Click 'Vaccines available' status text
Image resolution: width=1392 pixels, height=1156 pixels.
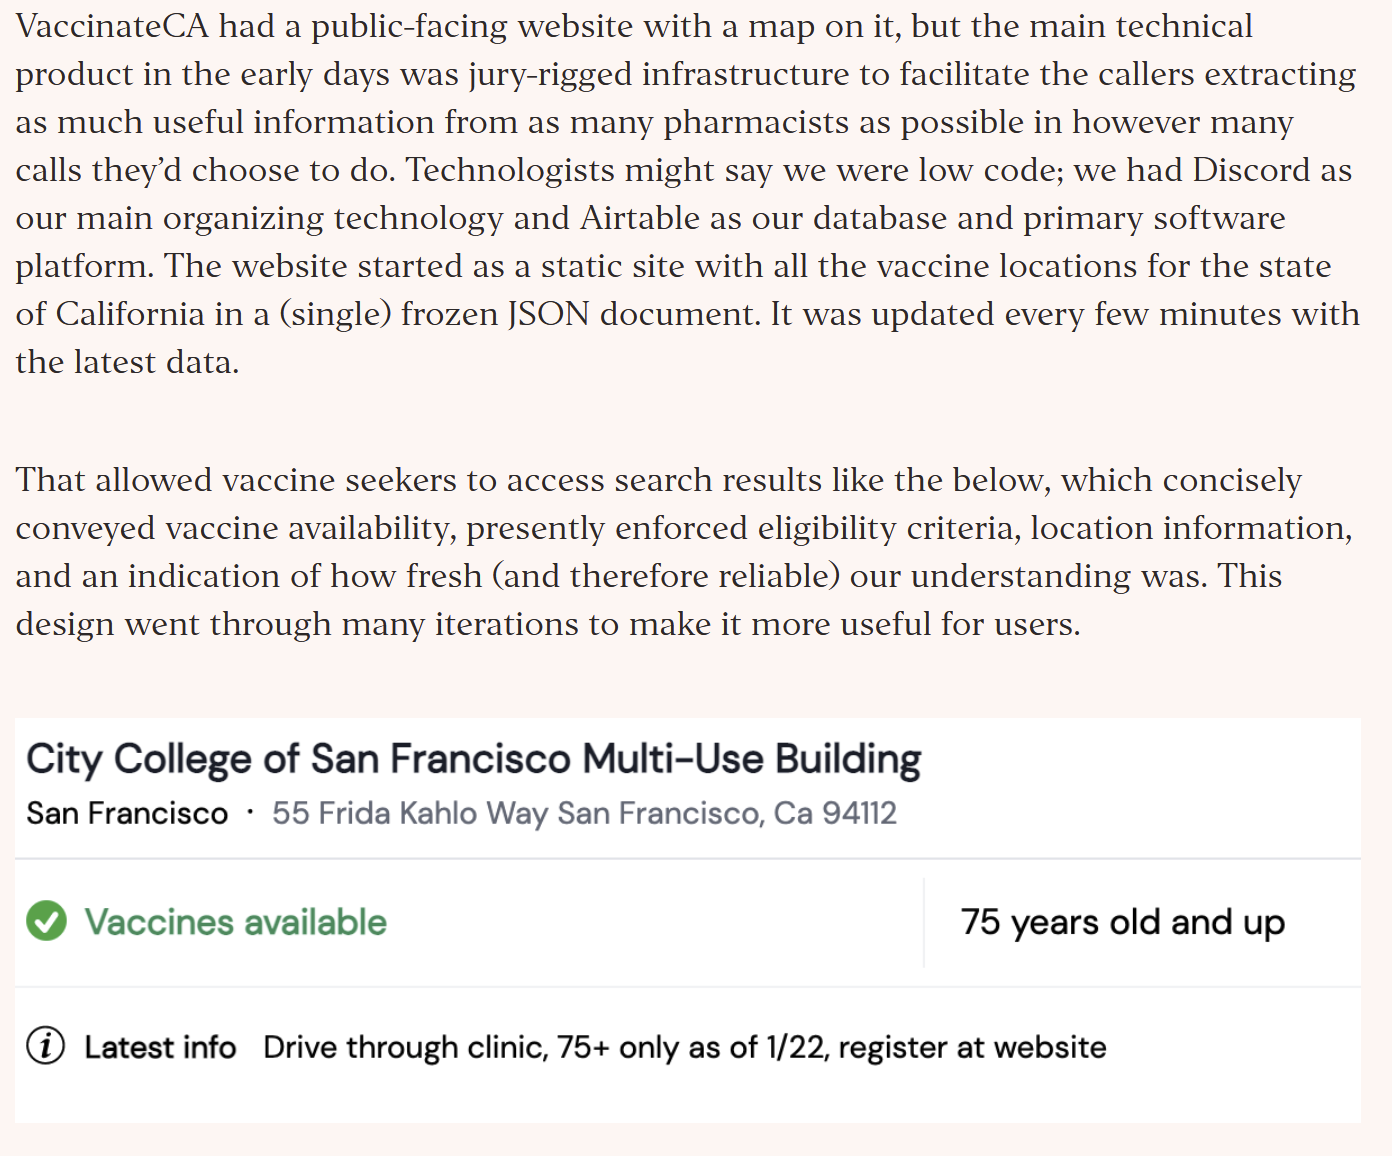click(x=235, y=922)
